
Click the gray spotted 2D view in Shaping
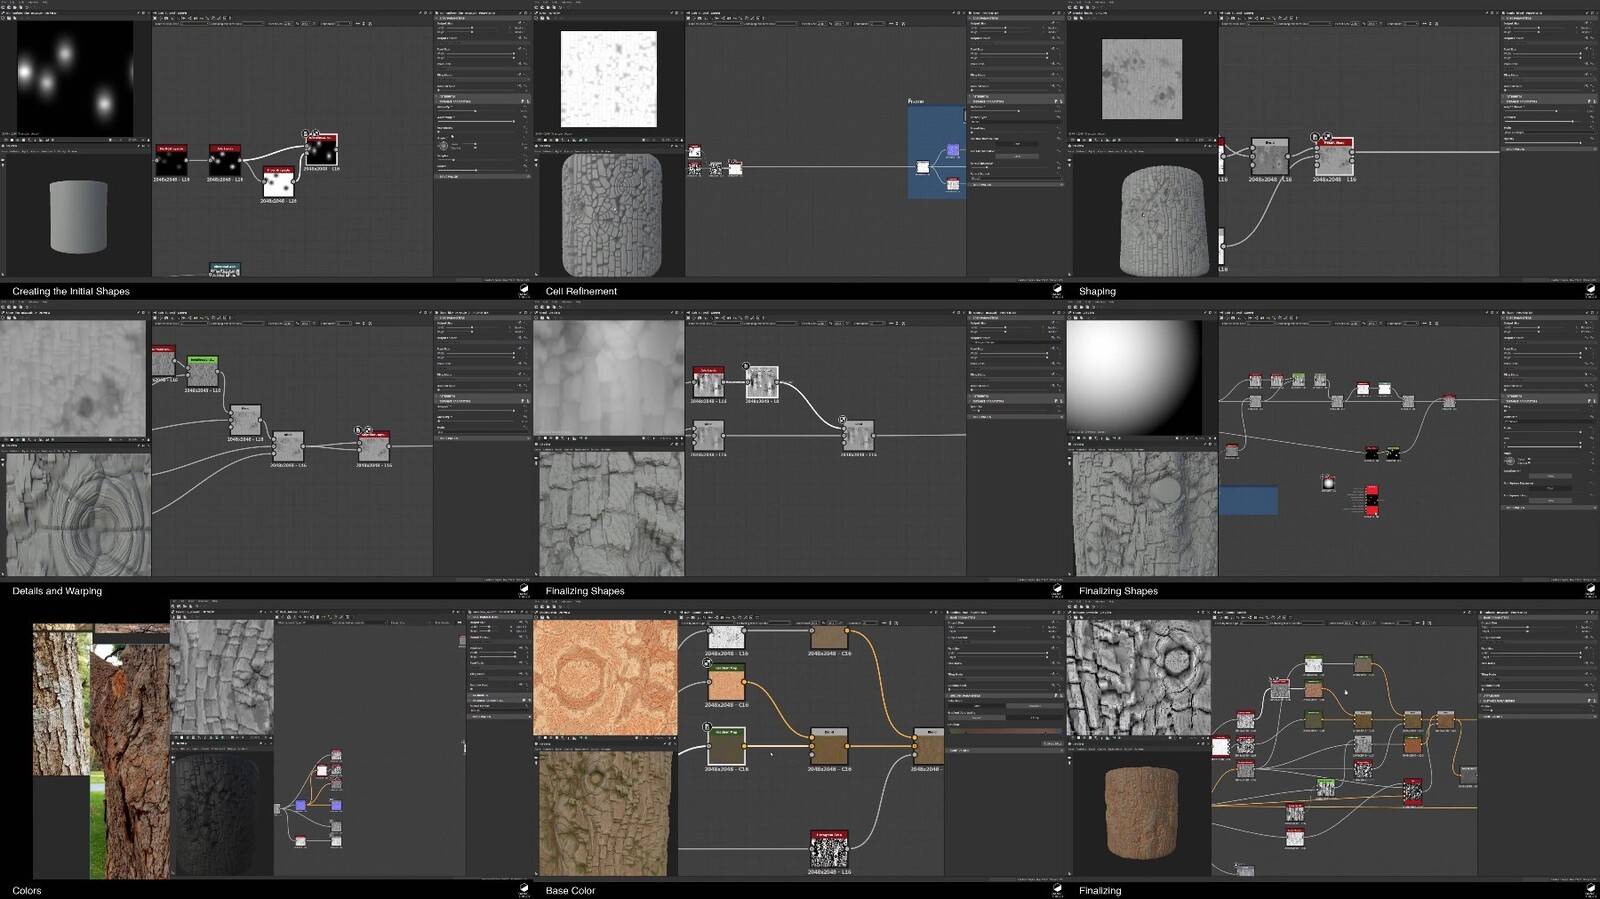coord(1141,79)
